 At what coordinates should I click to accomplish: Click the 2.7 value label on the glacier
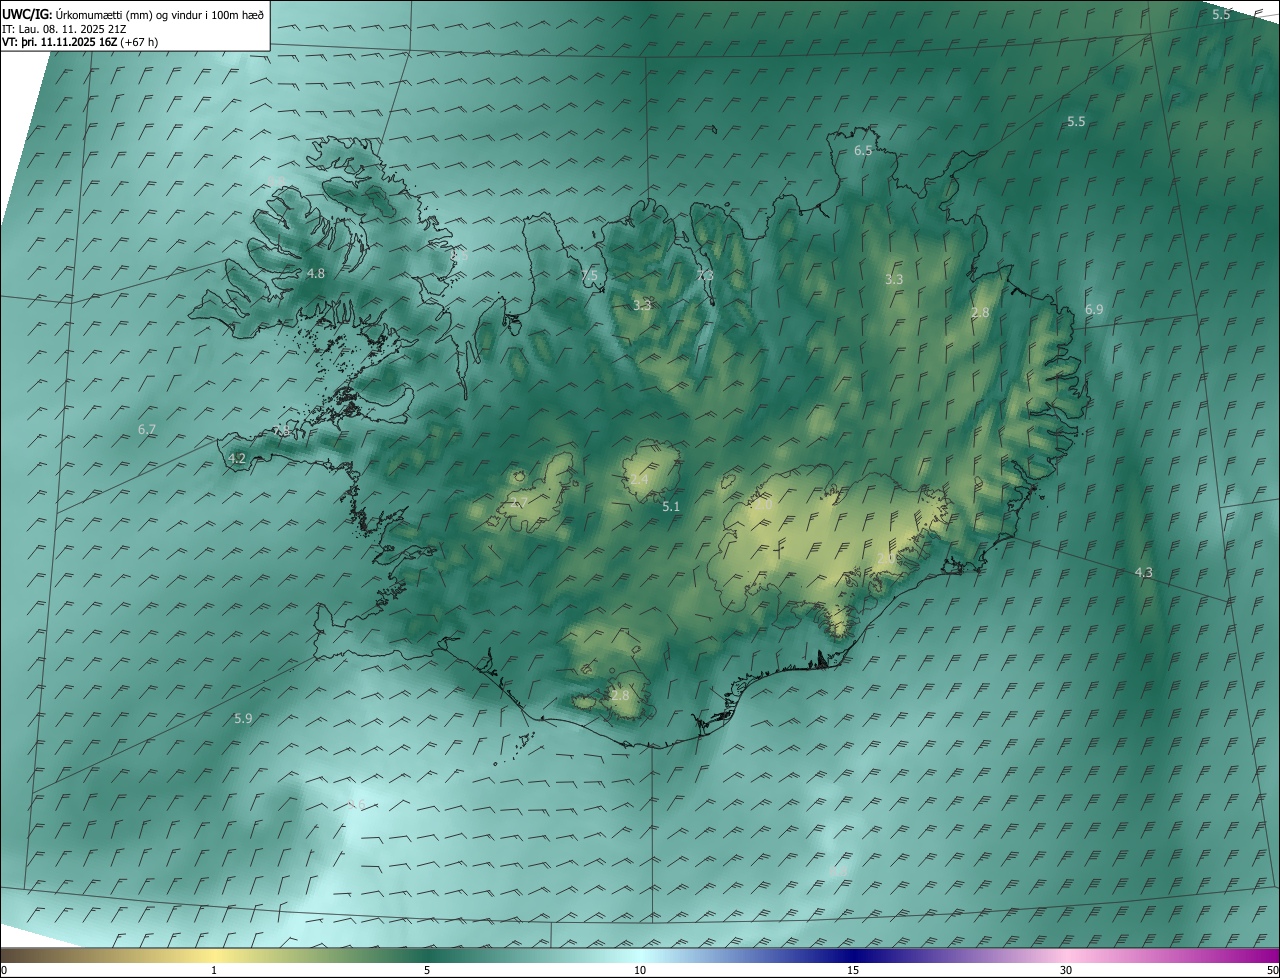coord(519,502)
